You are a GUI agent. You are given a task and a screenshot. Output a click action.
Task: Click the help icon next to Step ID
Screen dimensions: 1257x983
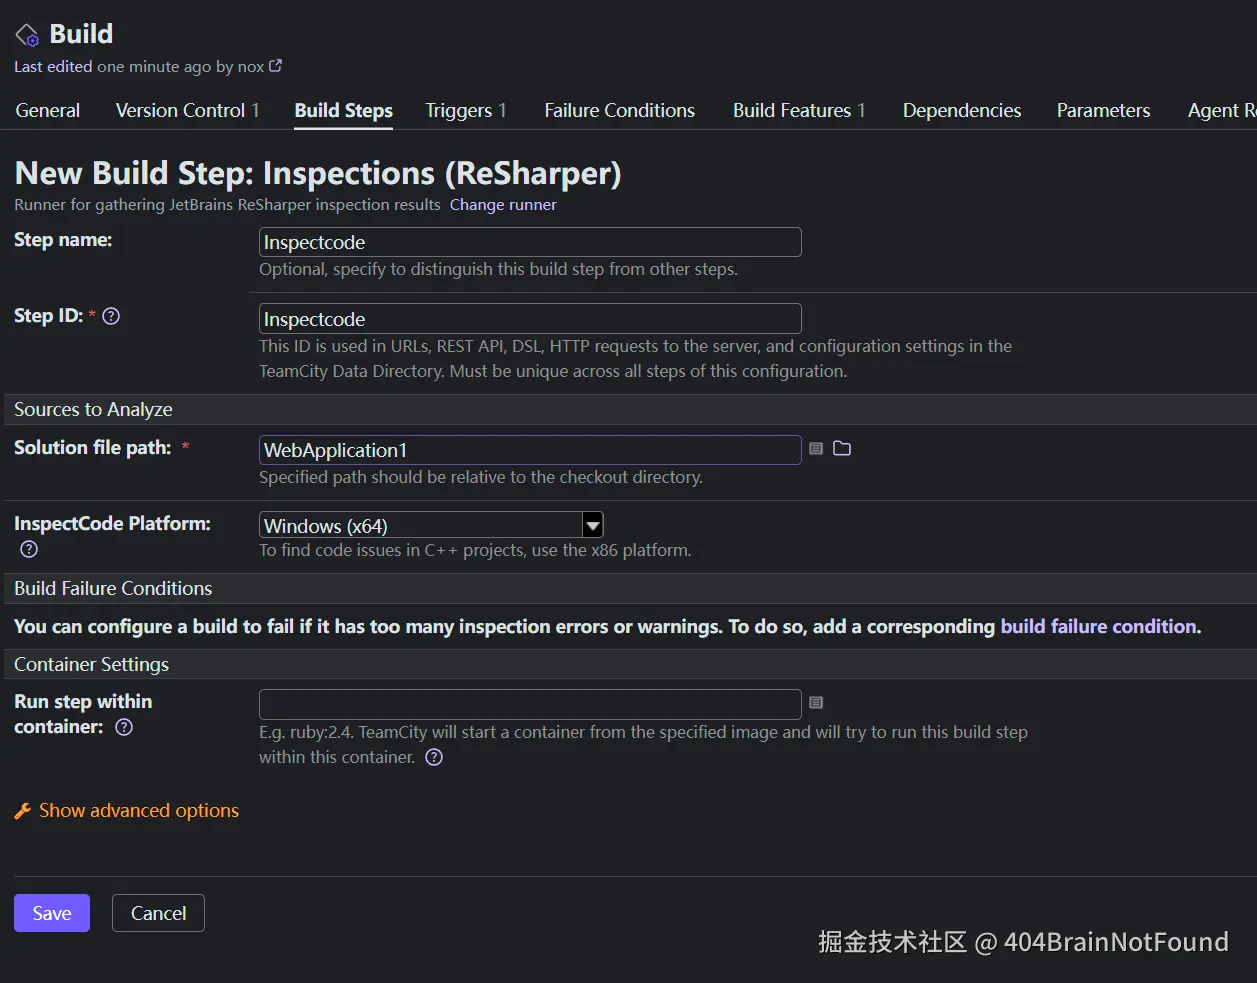point(111,316)
